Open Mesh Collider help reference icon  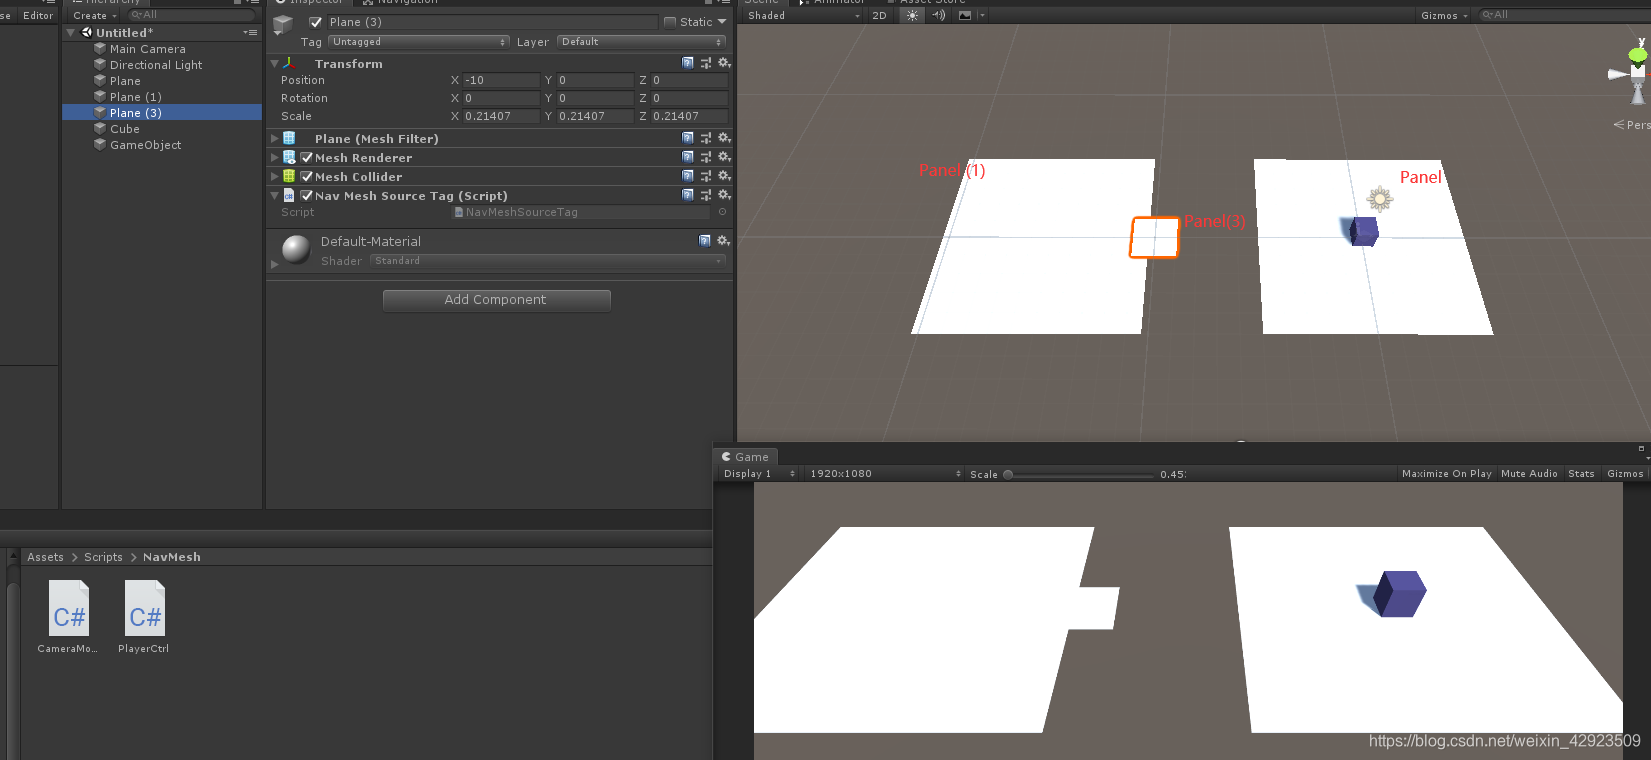coord(688,176)
